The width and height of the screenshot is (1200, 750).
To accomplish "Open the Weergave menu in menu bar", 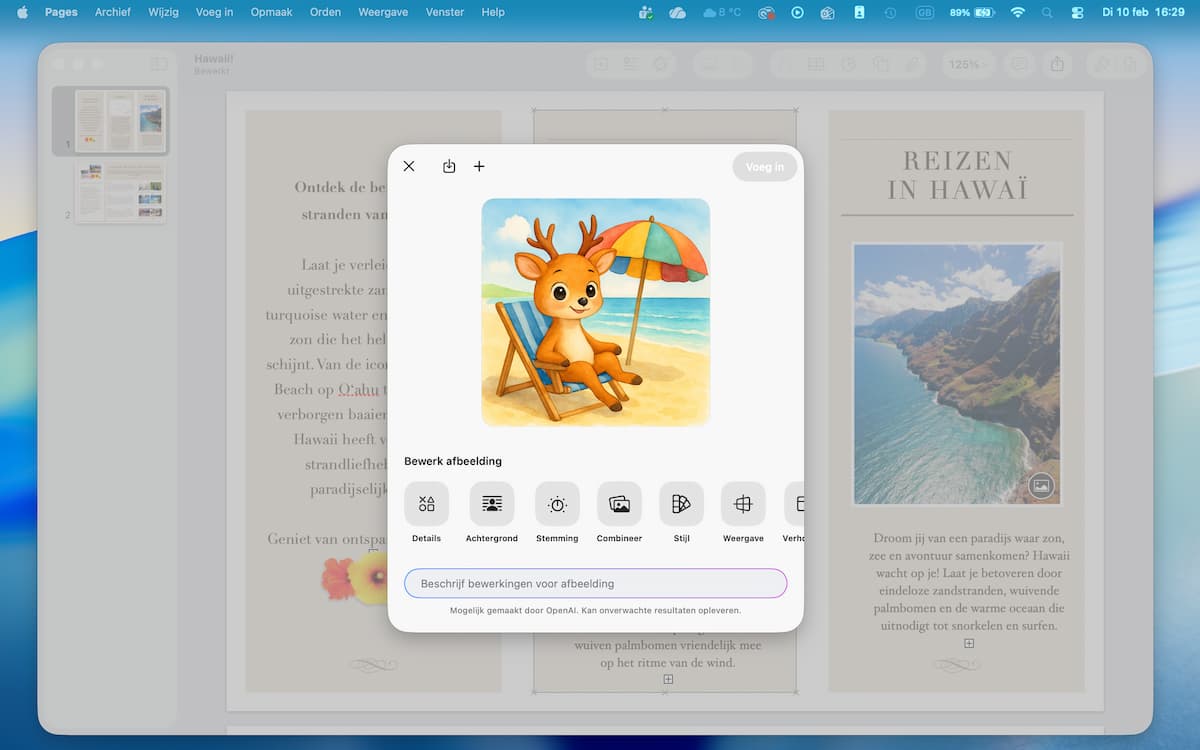I will pyautogui.click(x=383, y=12).
